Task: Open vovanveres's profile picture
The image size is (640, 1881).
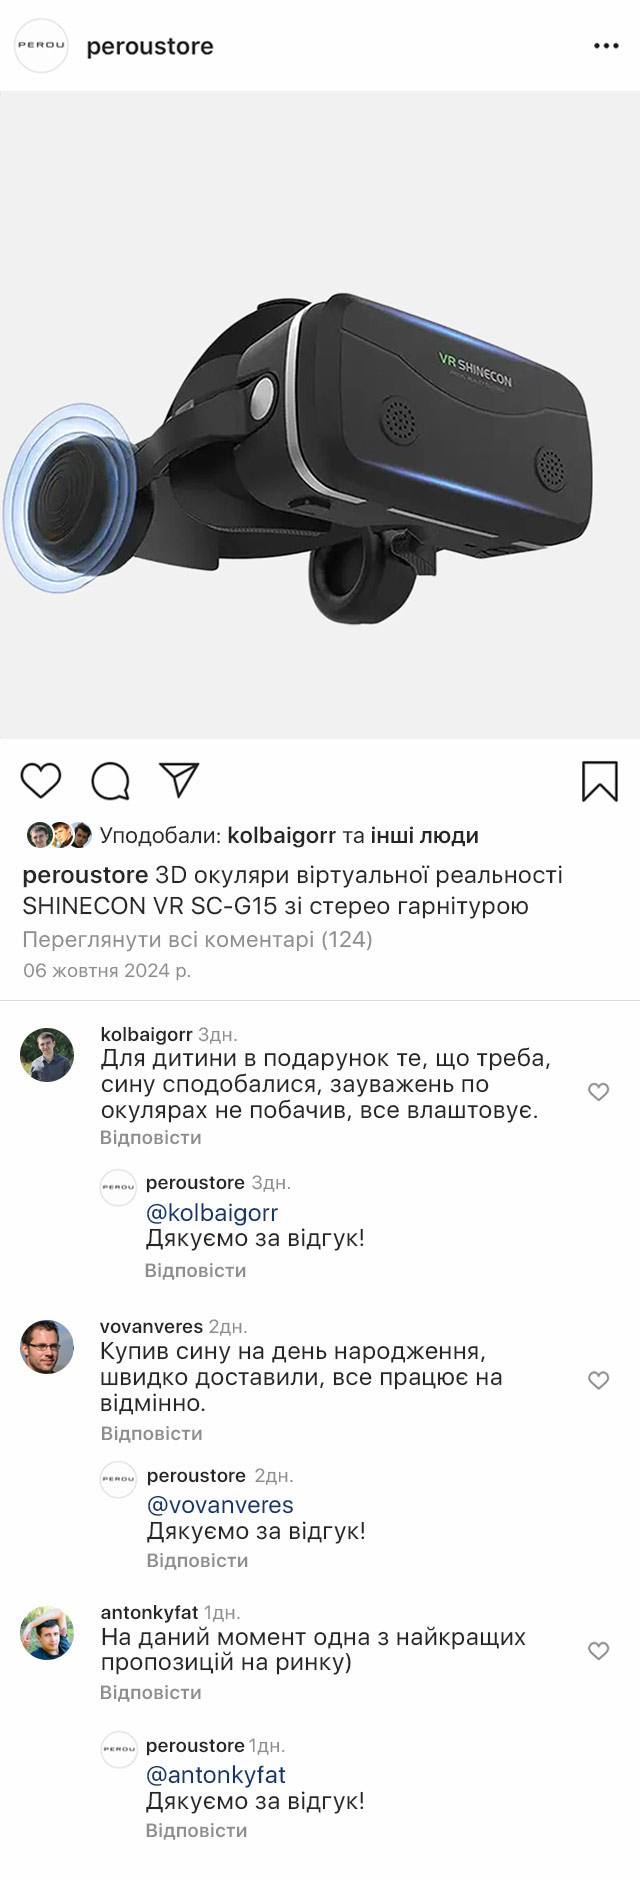Action: (47, 1346)
